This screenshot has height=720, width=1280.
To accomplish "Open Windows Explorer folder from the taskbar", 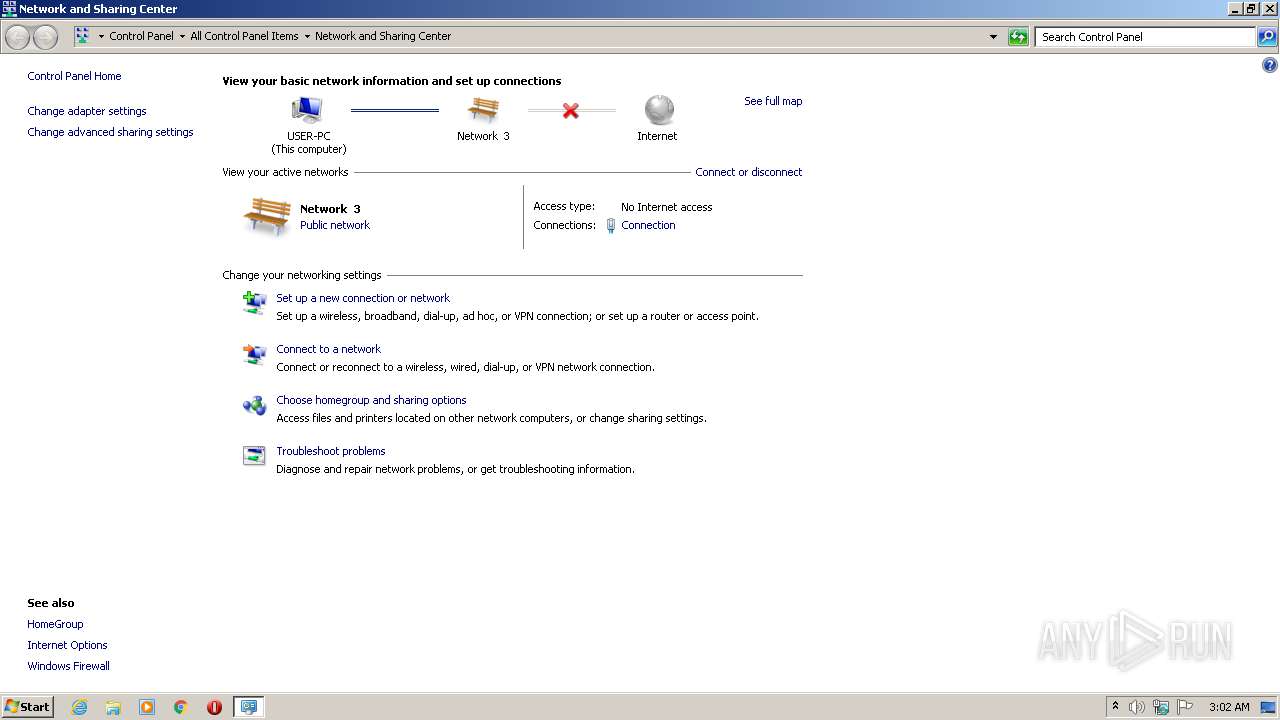I will (x=113, y=707).
